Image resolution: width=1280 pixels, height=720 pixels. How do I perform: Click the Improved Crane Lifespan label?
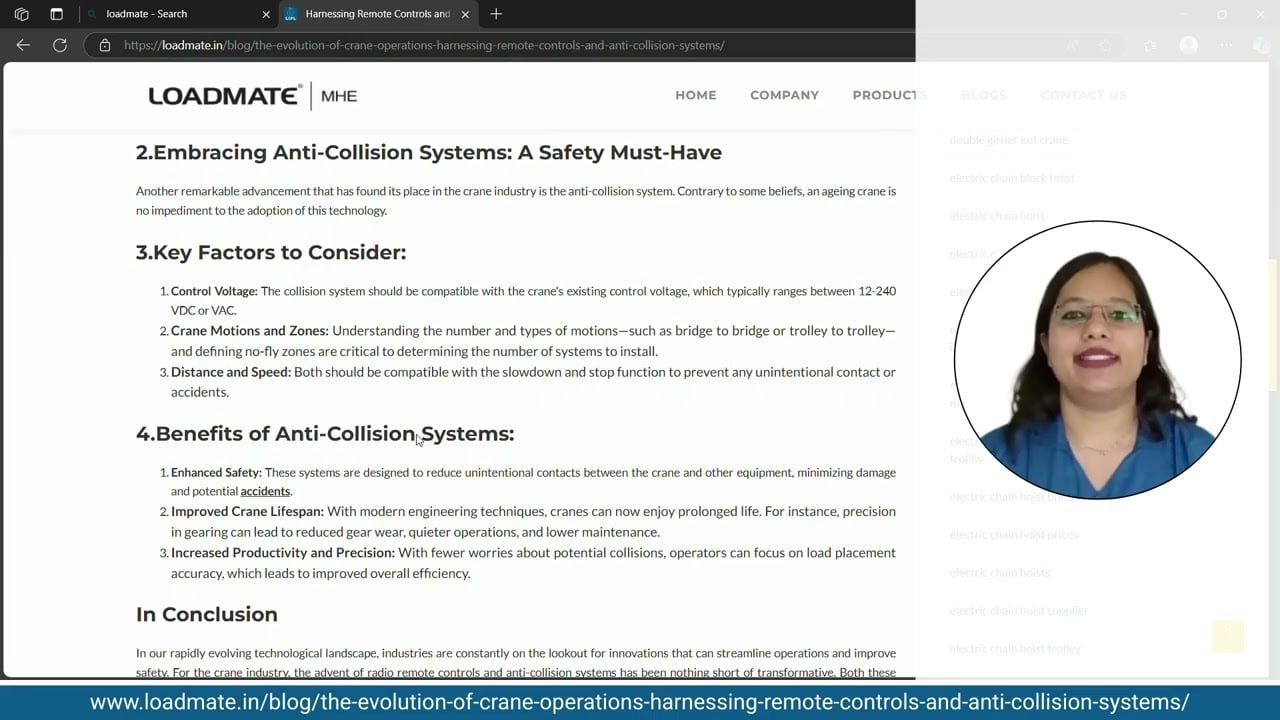click(247, 511)
